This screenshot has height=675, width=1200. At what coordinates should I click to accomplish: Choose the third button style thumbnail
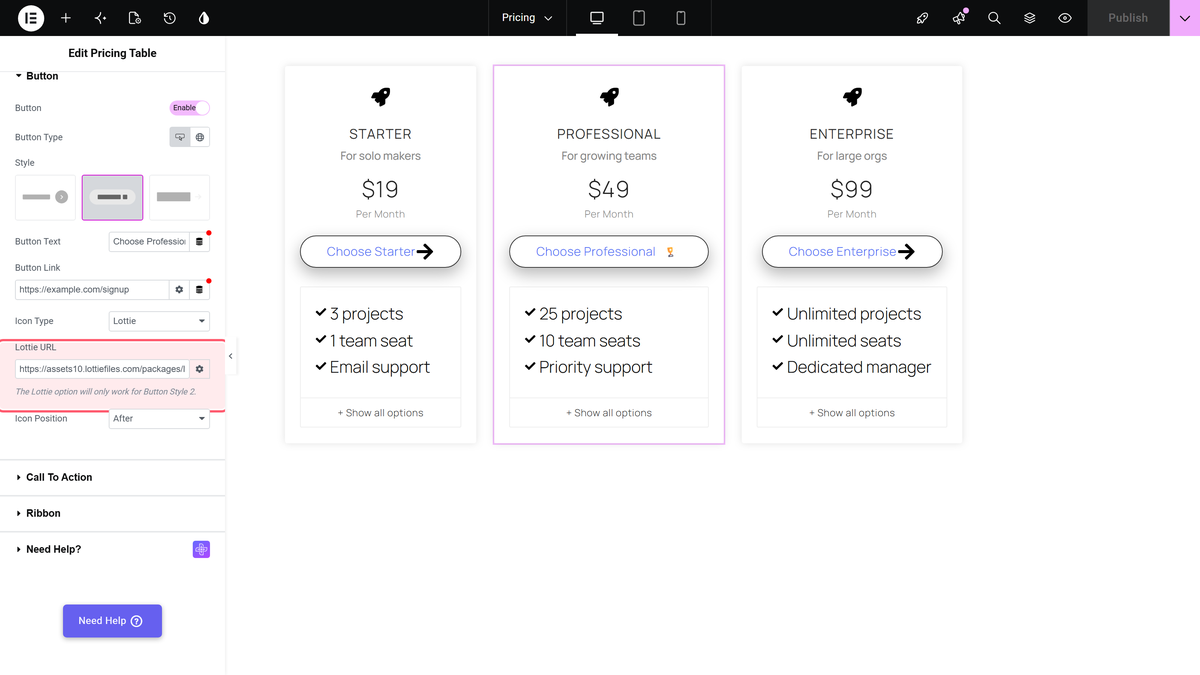click(x=179, y=197)
